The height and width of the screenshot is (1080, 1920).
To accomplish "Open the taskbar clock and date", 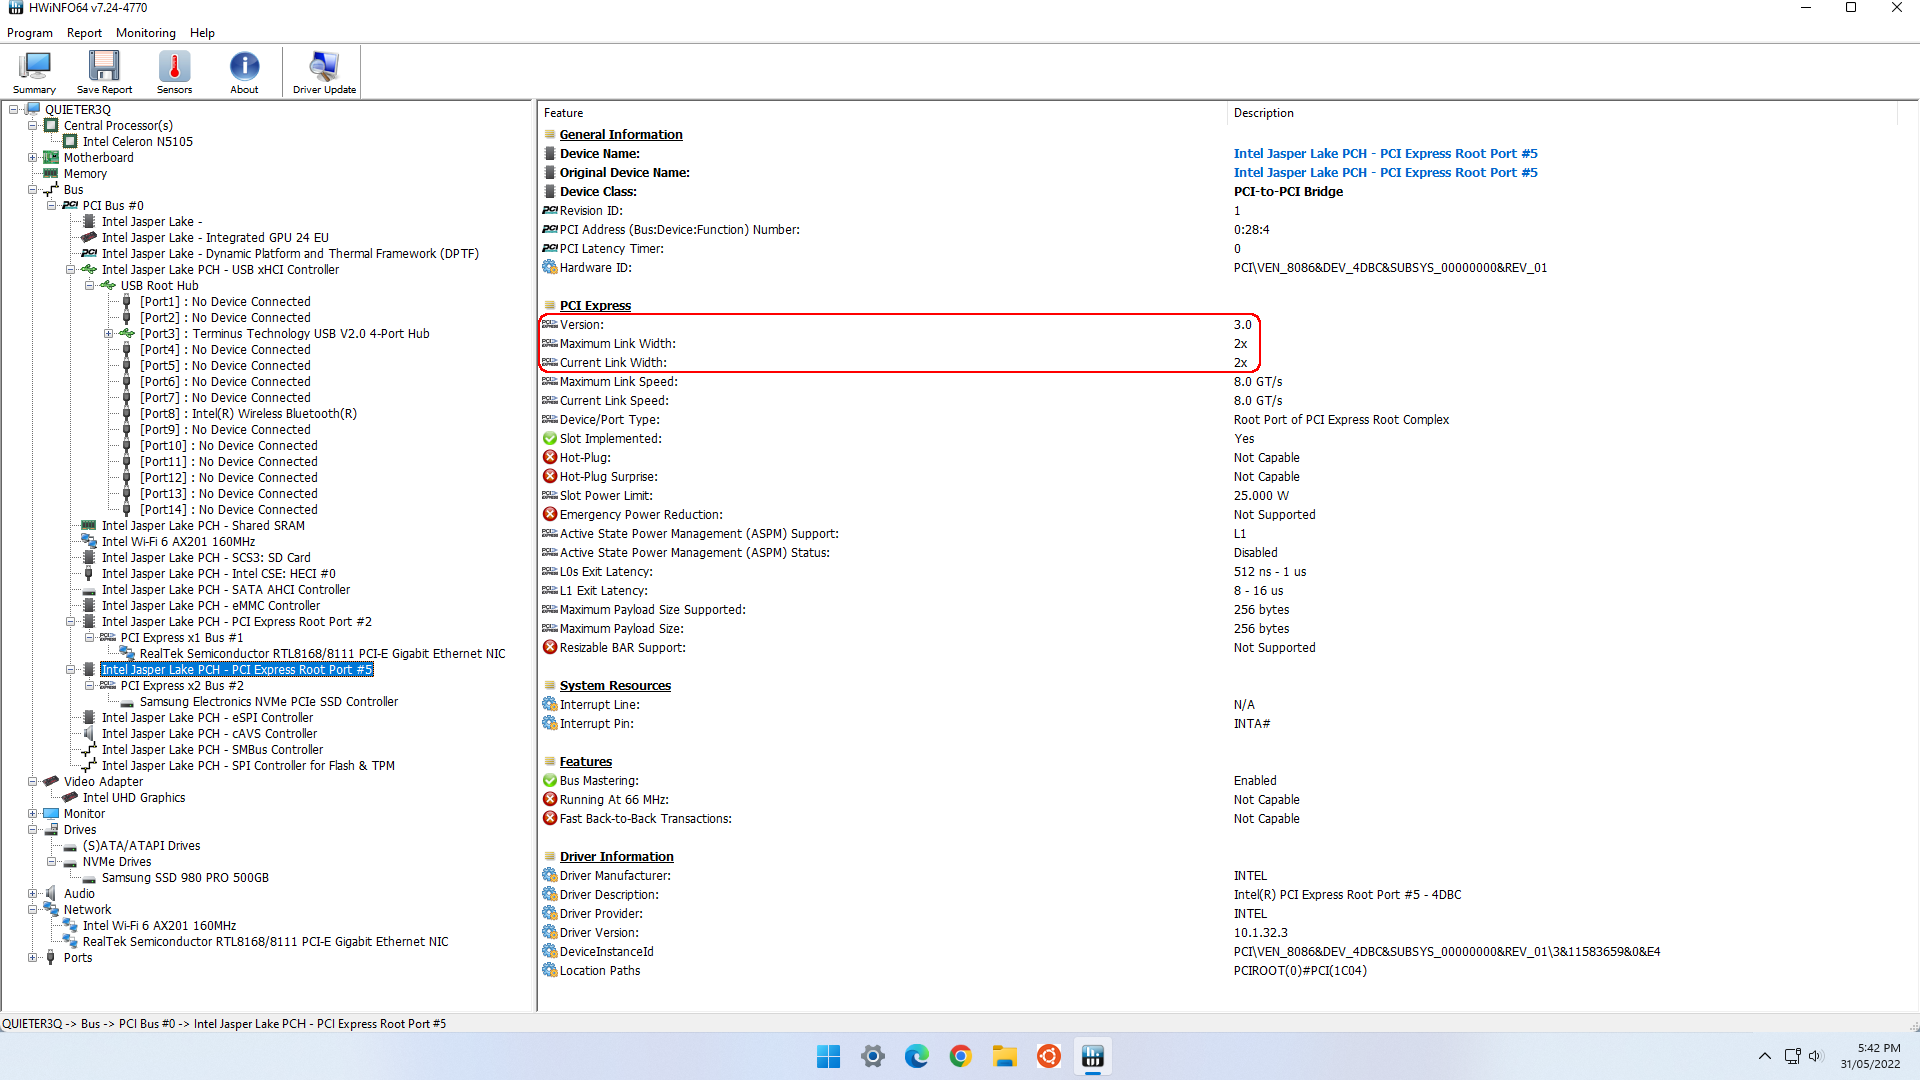I will pyautogui.click(x=1870, y=1057).
